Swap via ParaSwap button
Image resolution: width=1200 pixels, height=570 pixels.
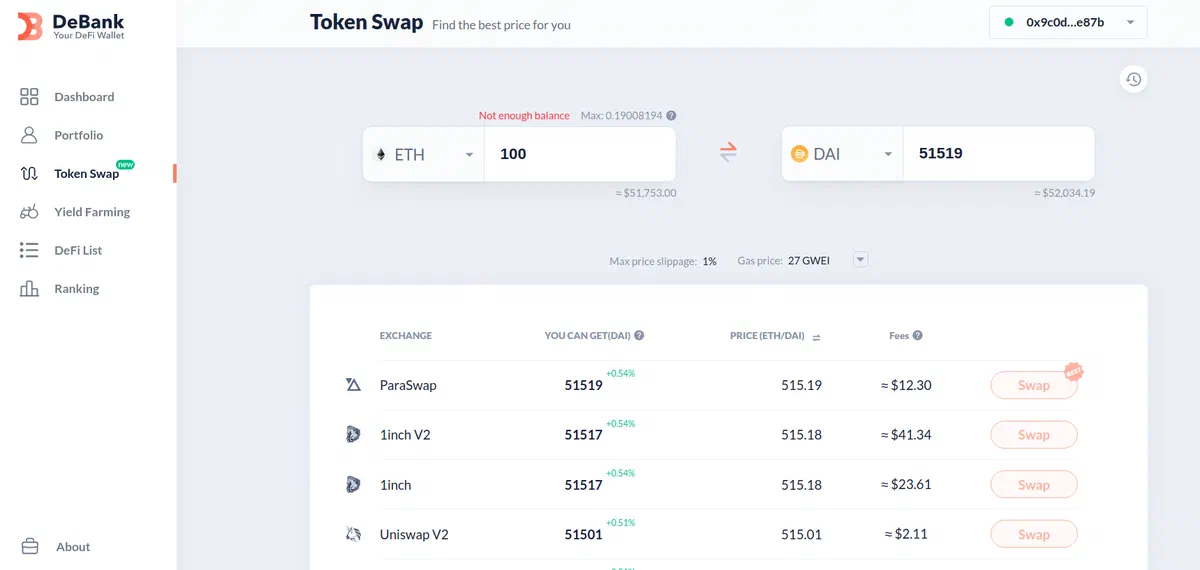click(x=1034, y=385)
